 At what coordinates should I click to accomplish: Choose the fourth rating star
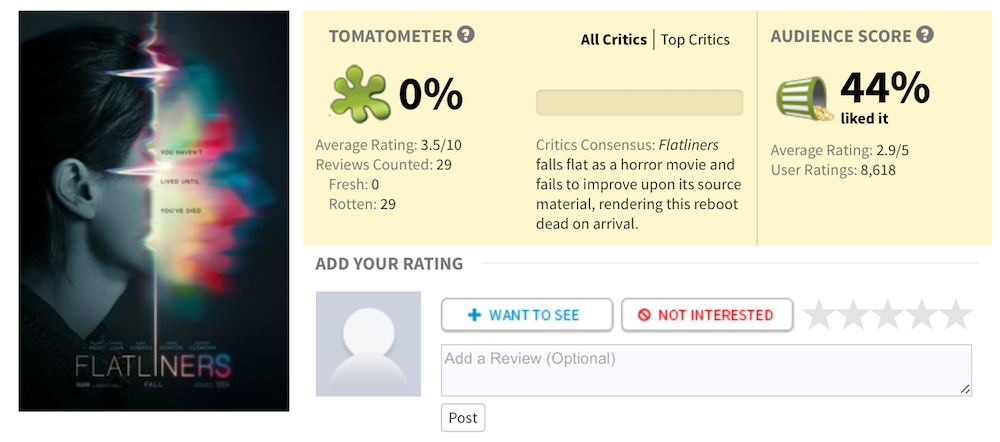[922, 315]
